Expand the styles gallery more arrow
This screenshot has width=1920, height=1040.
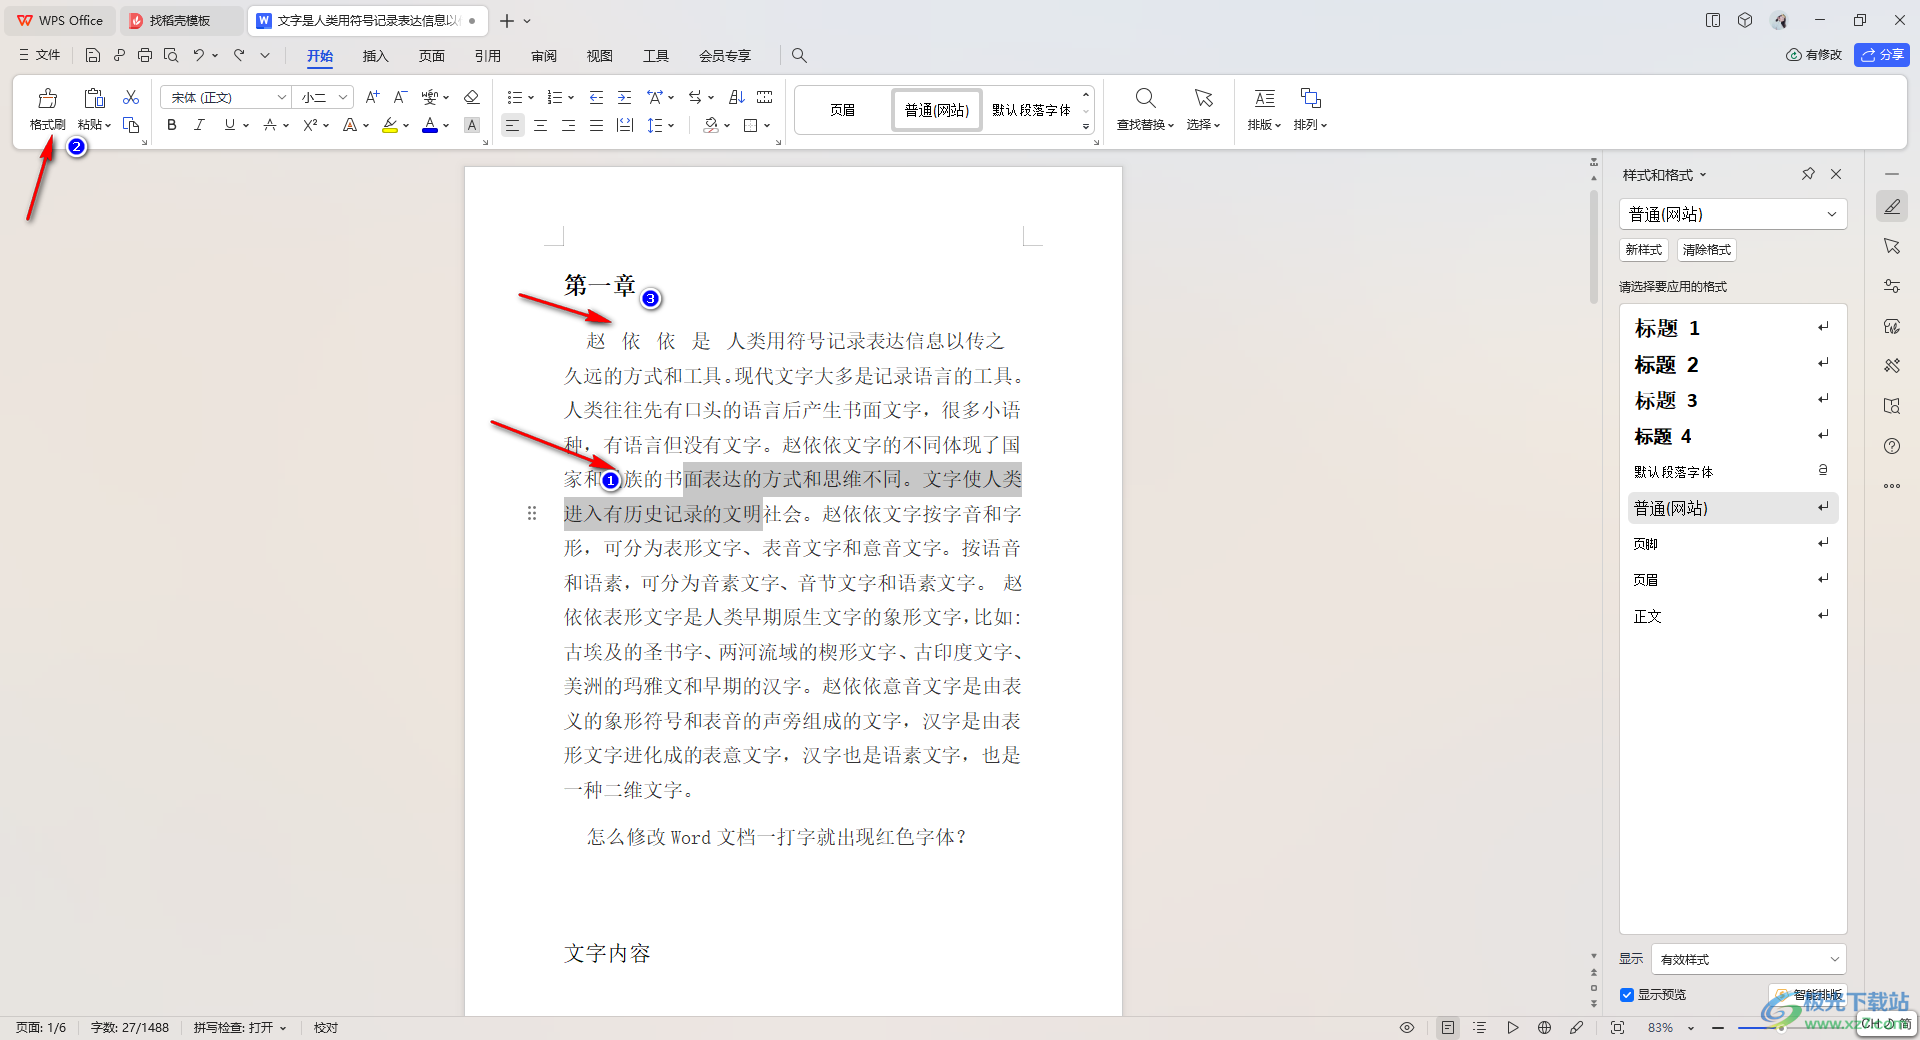click(x=1086, y=127)
